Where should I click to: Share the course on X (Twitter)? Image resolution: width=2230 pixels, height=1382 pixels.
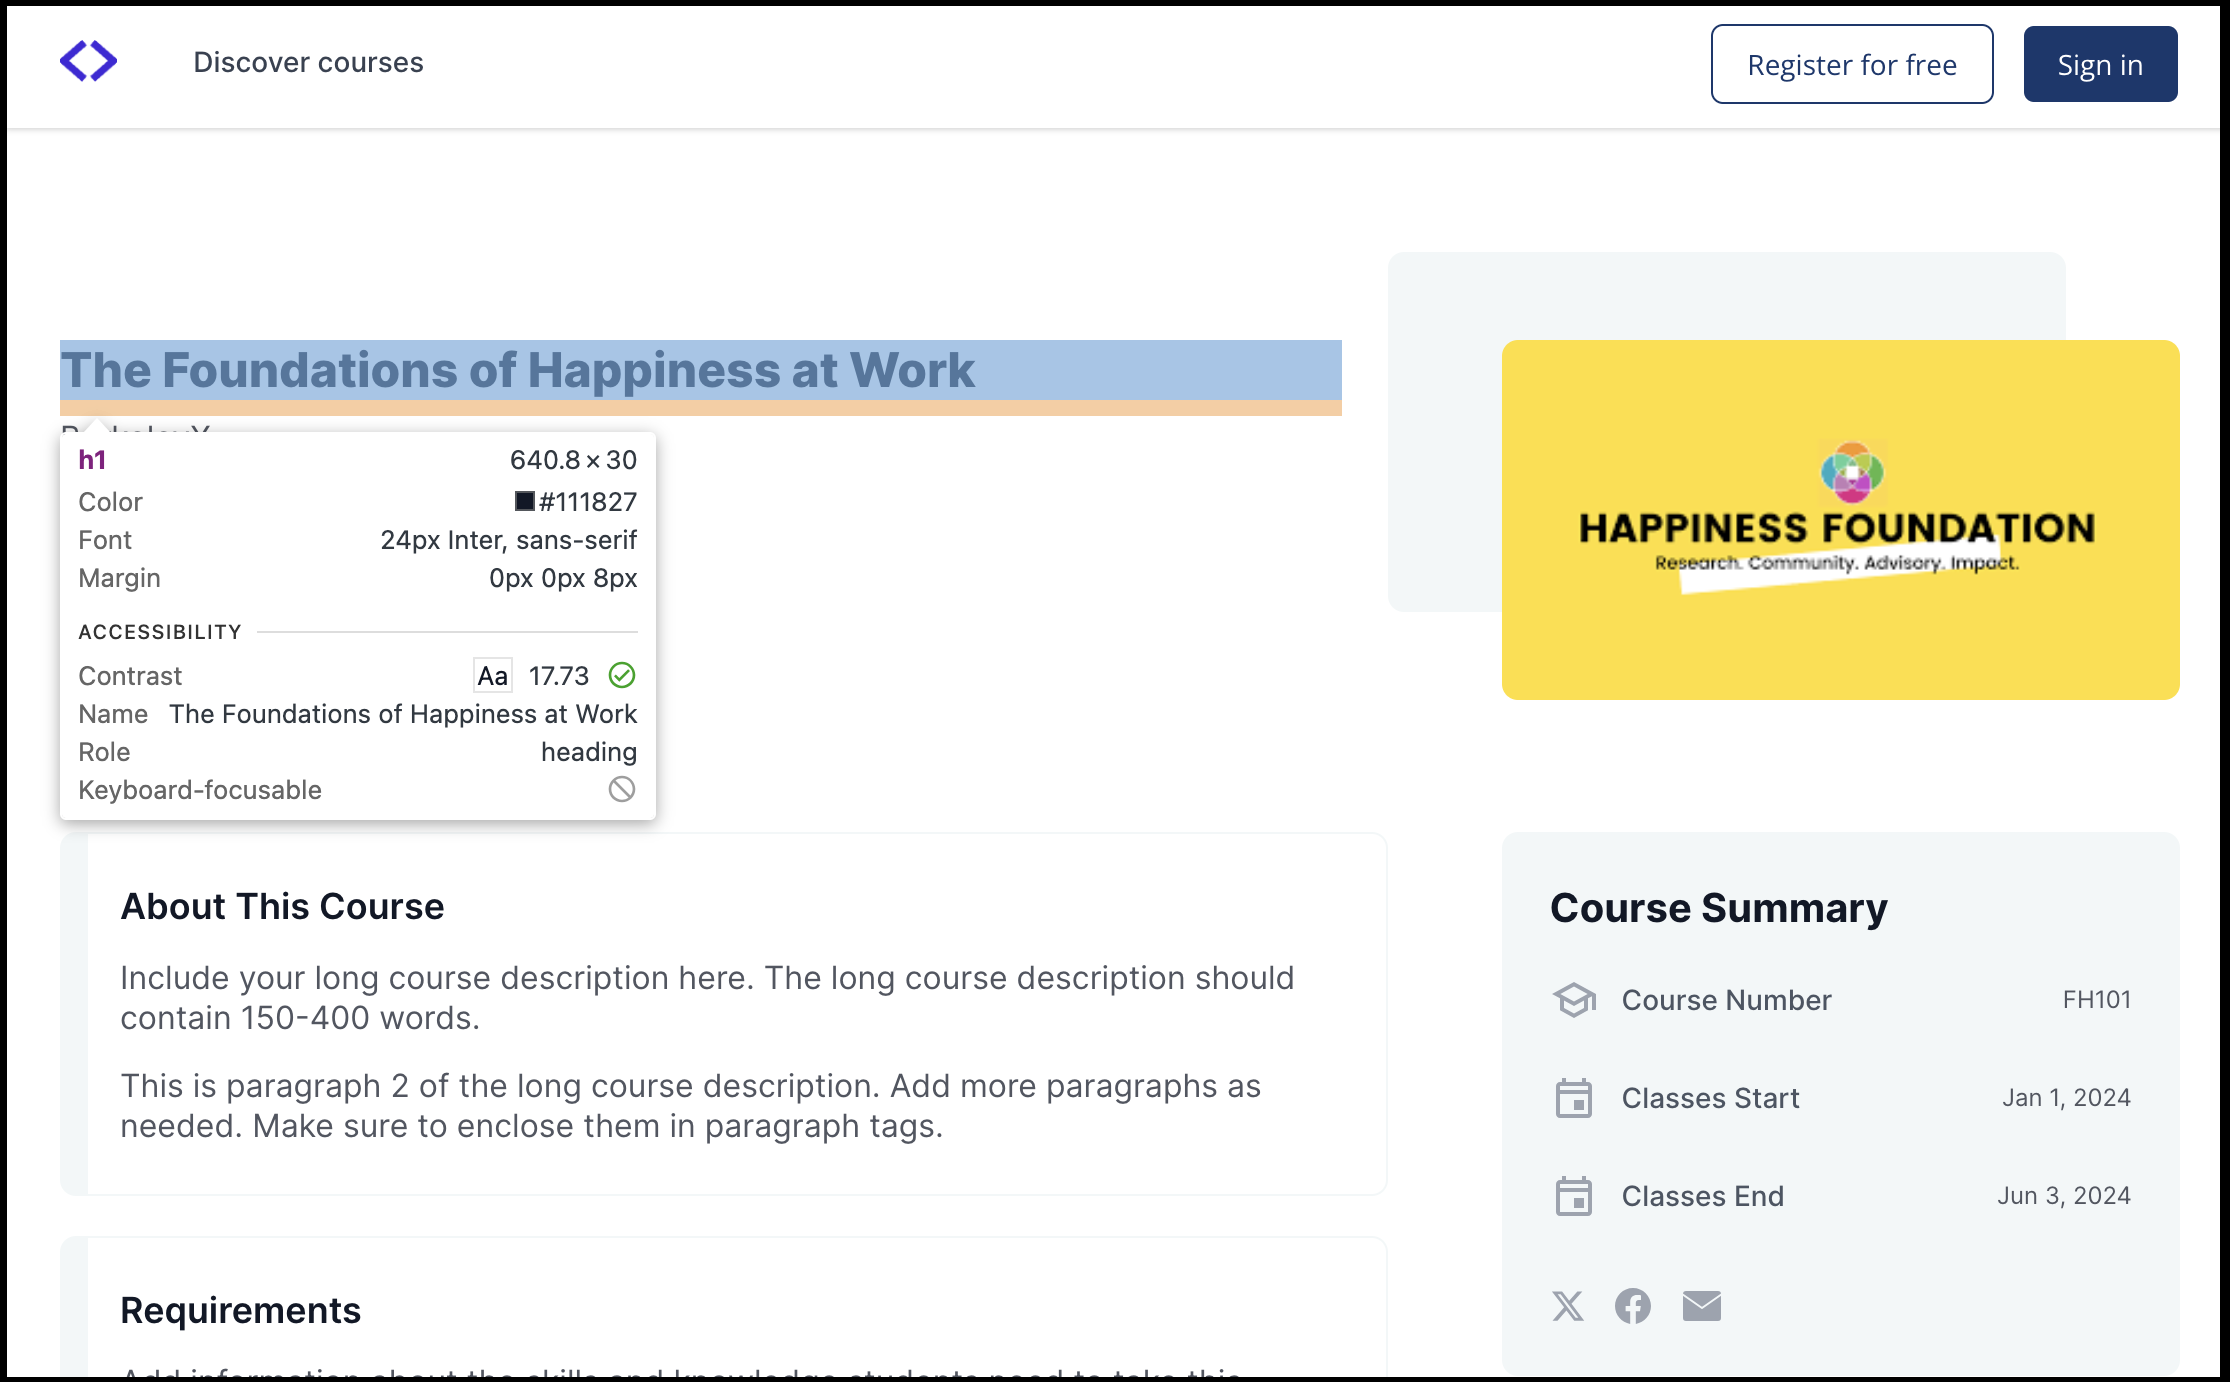tap(1568, 1306)
